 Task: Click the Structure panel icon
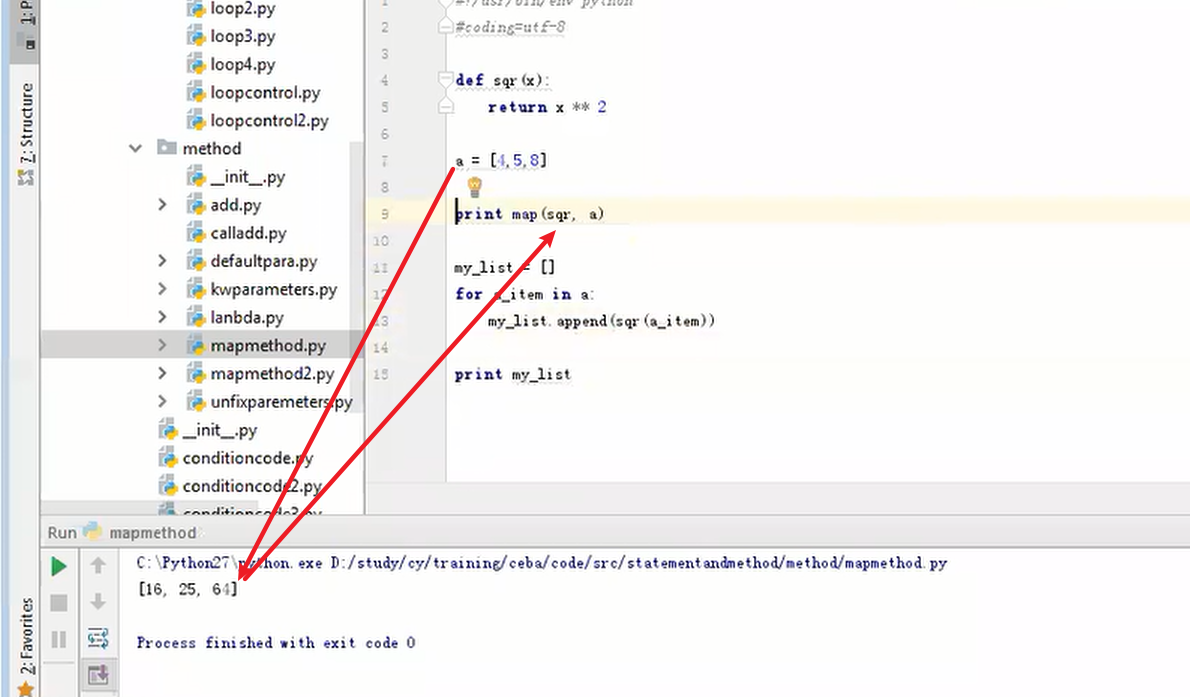point(26,178)
